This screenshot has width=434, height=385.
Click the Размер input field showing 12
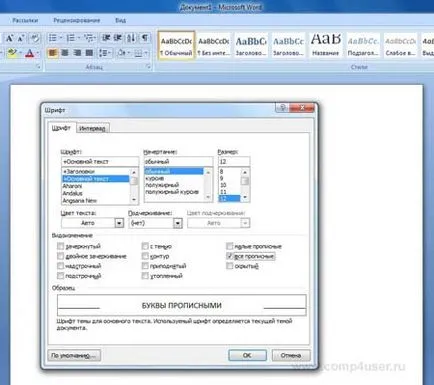234,161
